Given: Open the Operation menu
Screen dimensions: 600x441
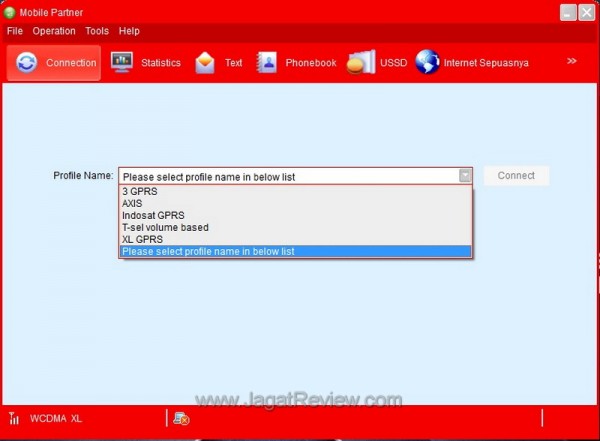Looking at the screenshot, I should [54, 31].
